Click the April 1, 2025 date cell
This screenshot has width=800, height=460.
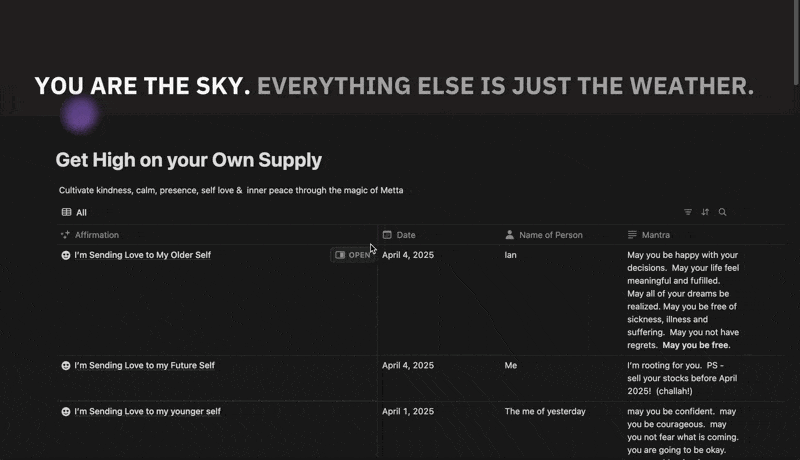point(408,411)
